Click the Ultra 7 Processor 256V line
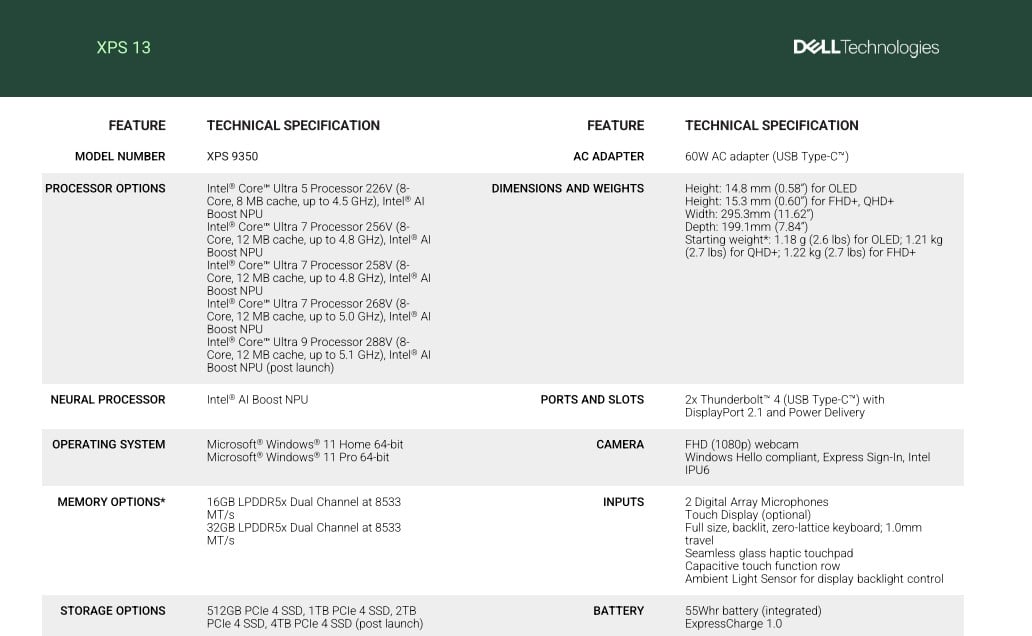 pyautogui.click(x=308, y=226)
